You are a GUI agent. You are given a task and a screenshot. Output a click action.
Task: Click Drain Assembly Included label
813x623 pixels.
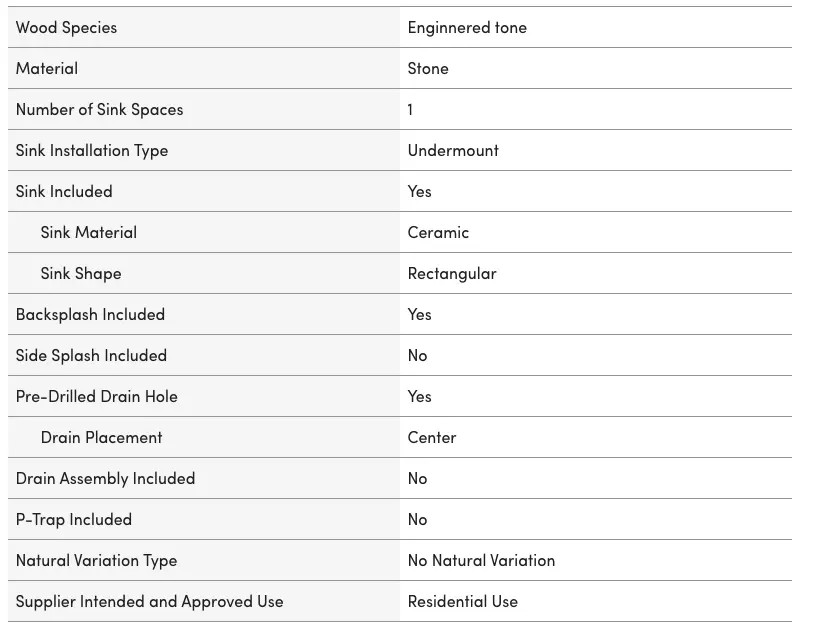coord(106,478)
